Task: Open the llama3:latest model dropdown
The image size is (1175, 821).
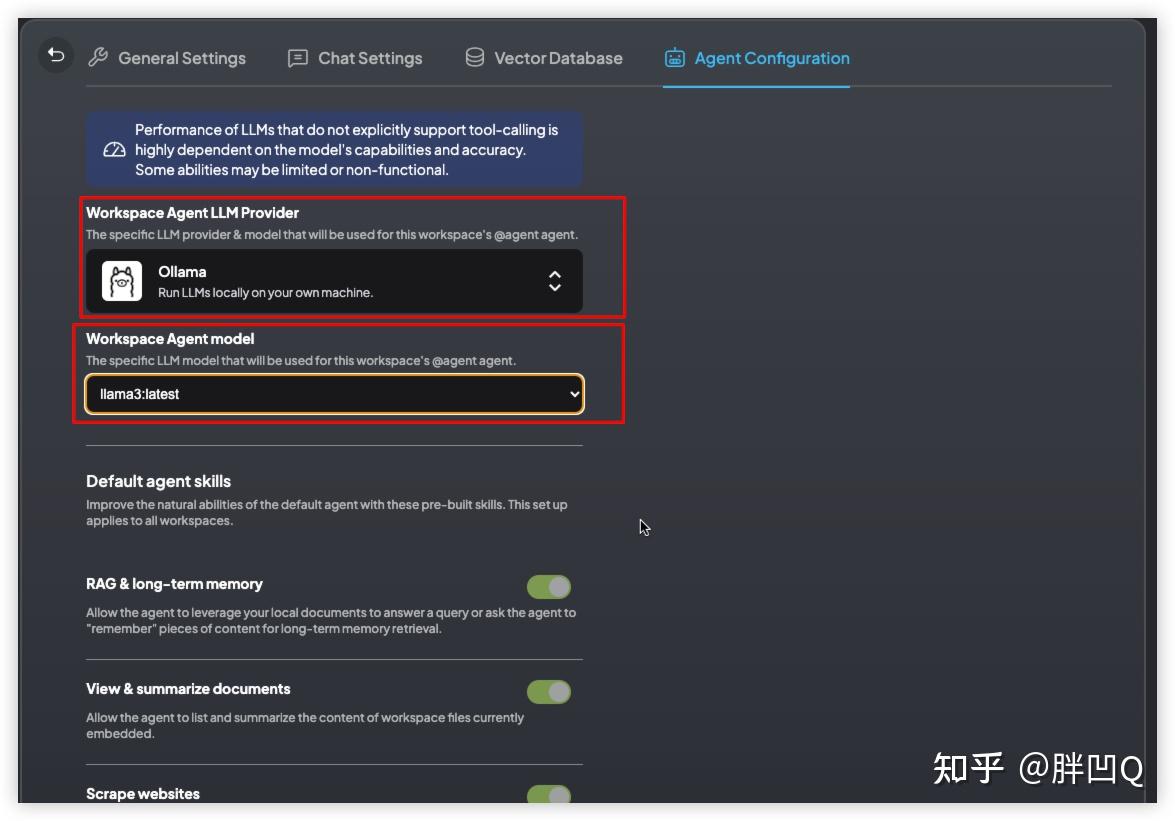Action: 334,394
